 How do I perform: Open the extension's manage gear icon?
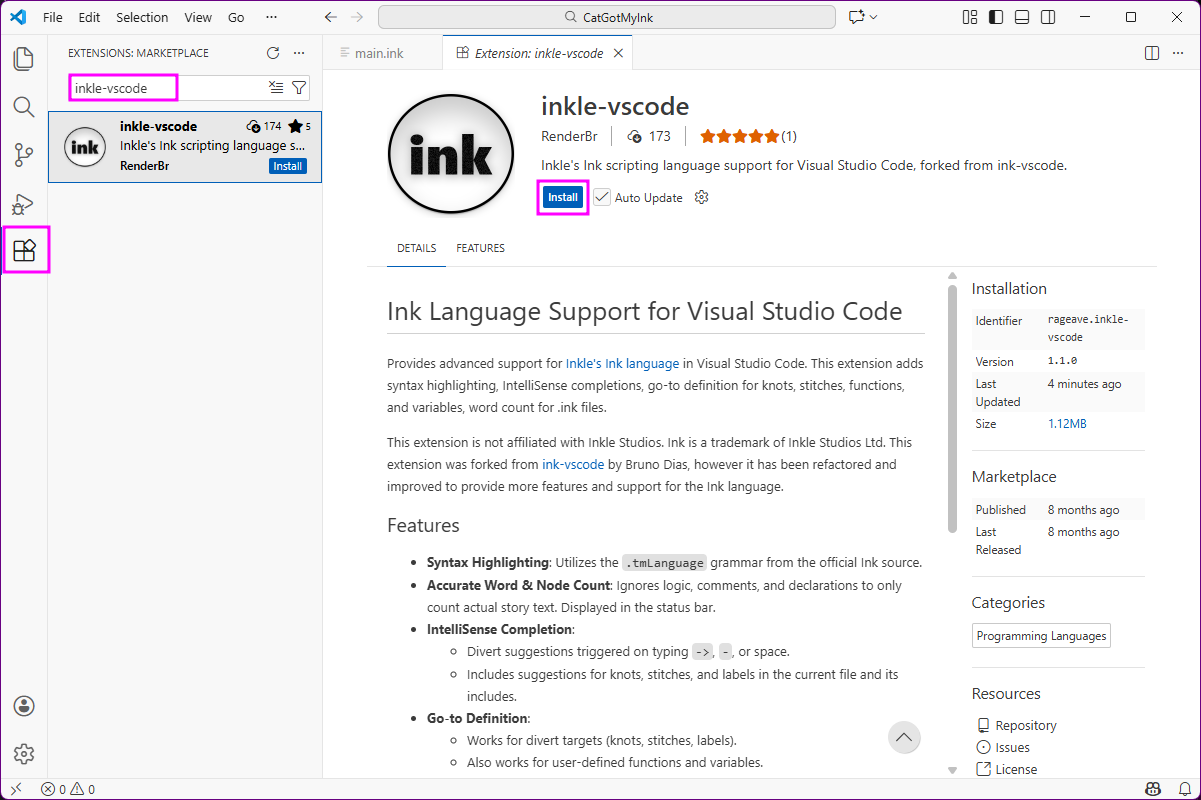click(701, 197)
